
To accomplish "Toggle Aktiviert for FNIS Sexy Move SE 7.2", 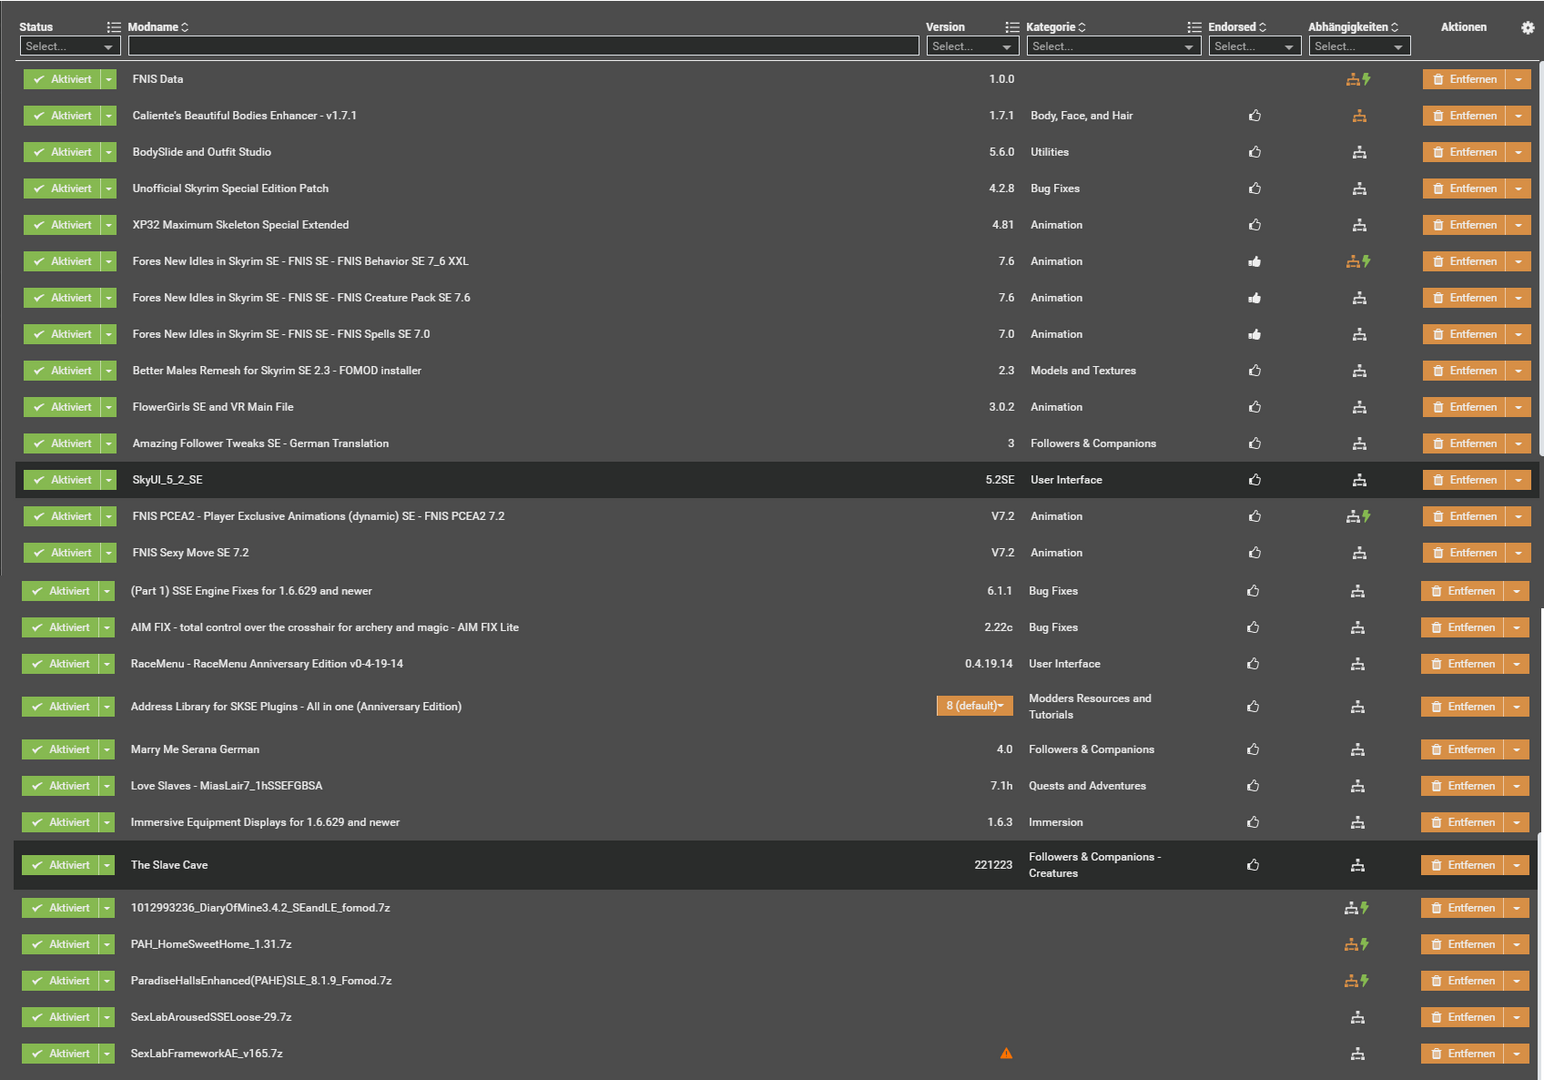I will pyautogui.click(x=62, y=553).
